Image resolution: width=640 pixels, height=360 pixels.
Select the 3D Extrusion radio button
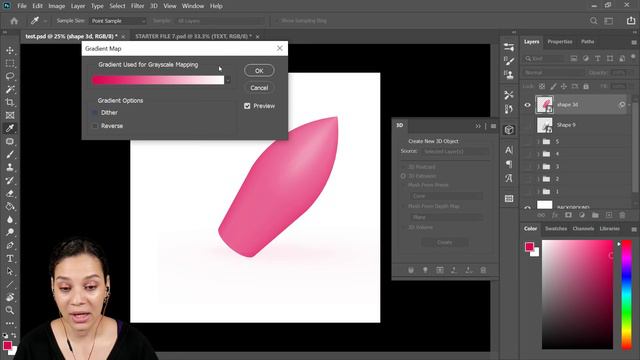coord(403,176)
